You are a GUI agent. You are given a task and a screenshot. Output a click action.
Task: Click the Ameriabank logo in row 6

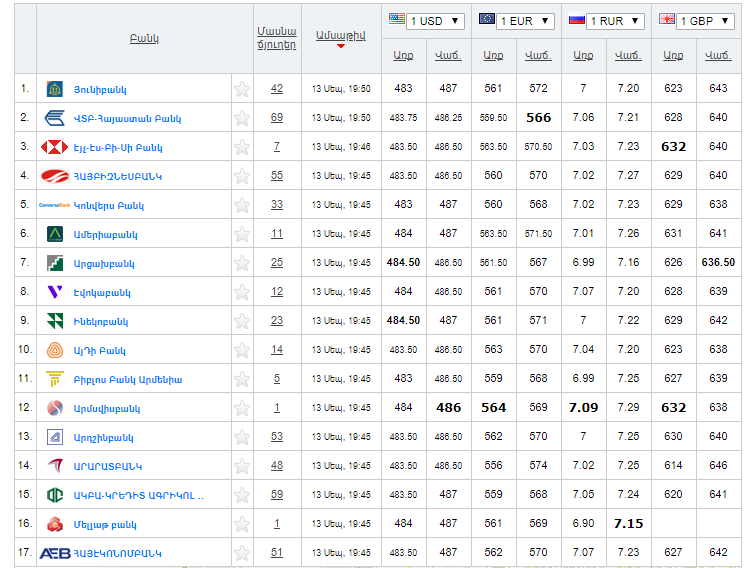click(55, 234)
